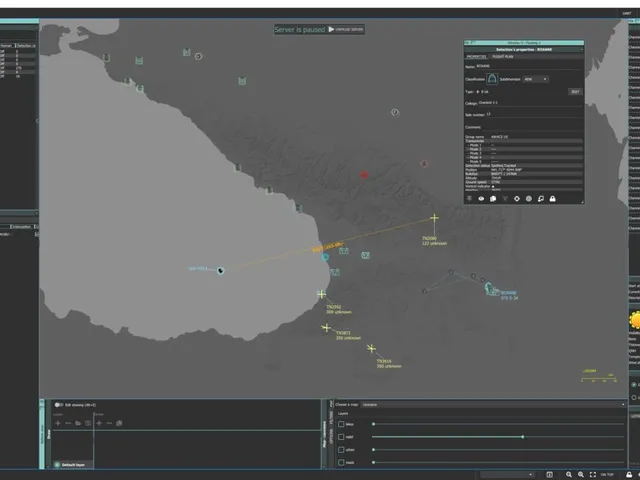Enable the urban layer checkbox
This screenshot has height=480, width=640.
(x=341, y=450)
